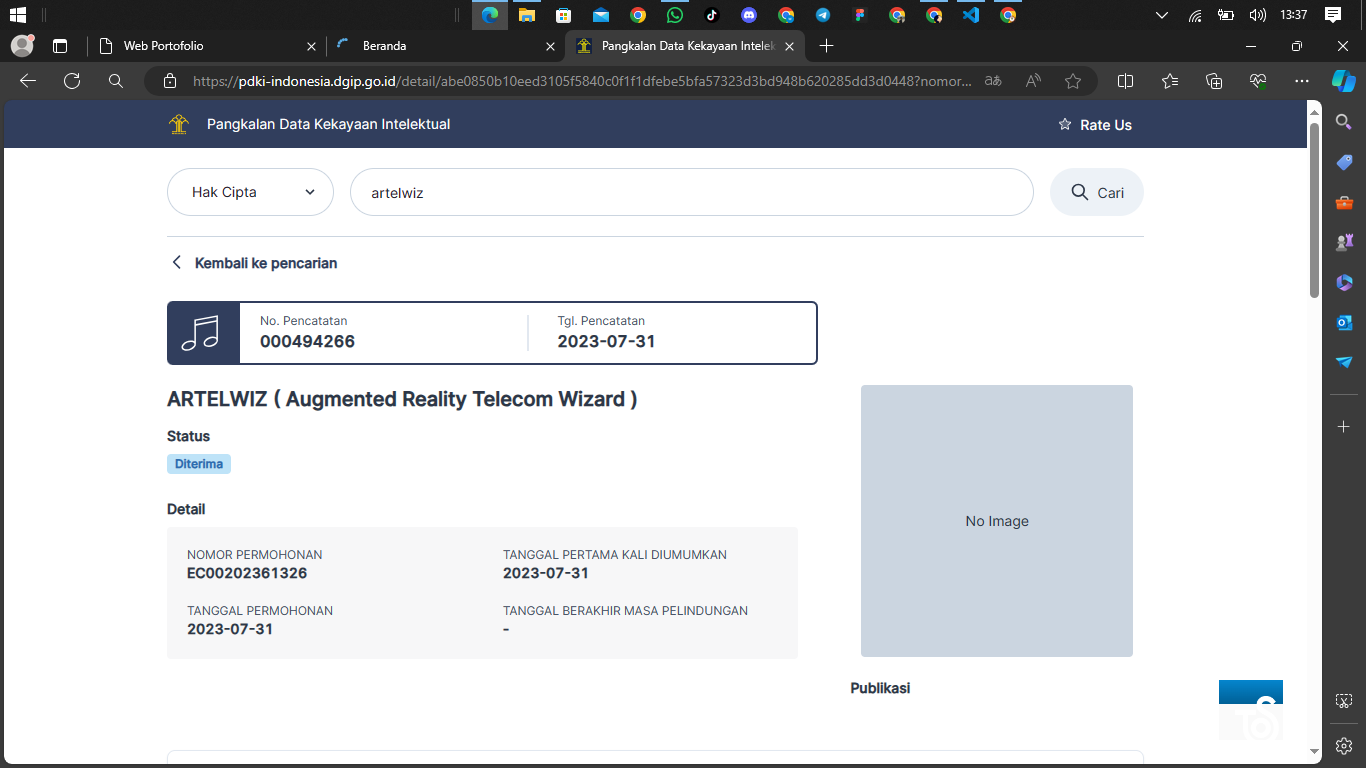Switch to the Beranda tab
Viewport: 1366px width, 768px height.
tap(440, 46)
